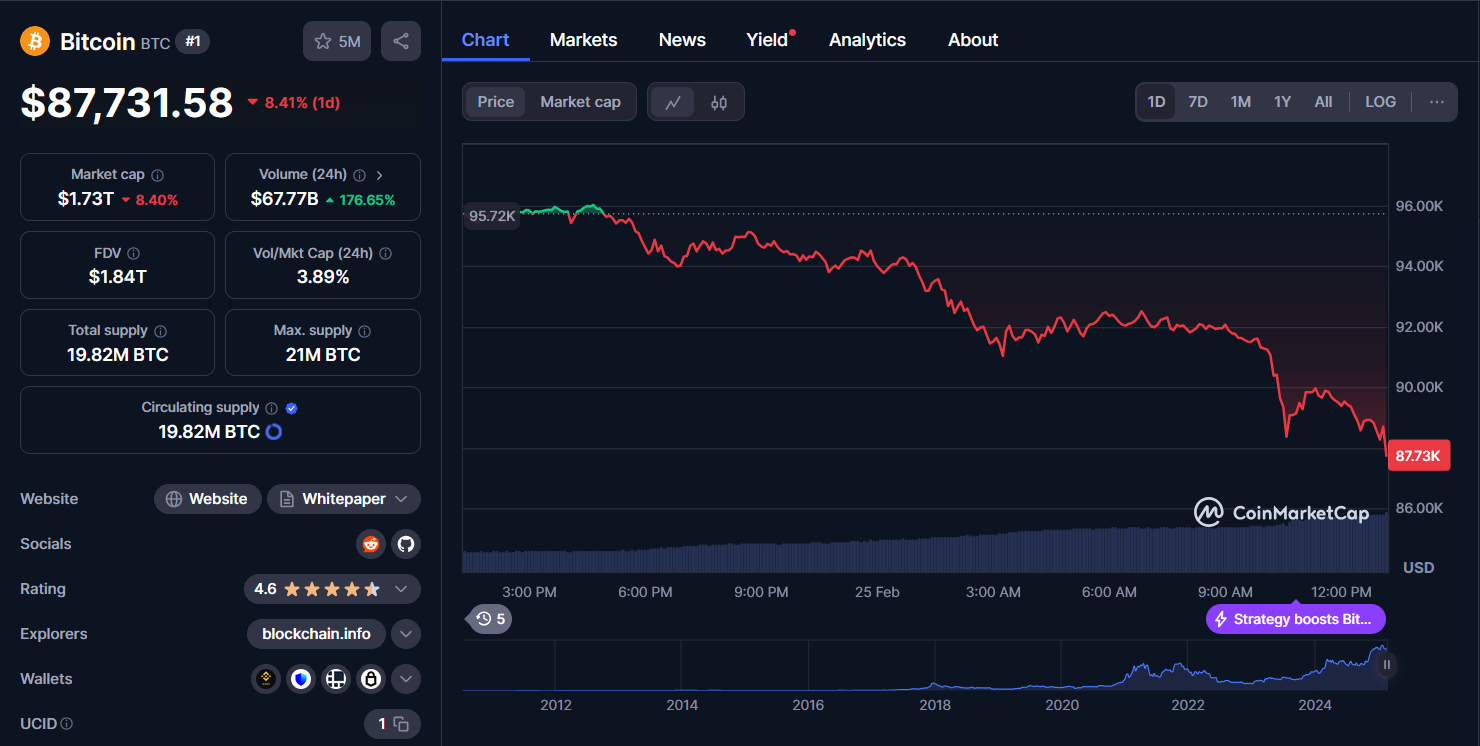The height and width of the screenshot is (746, 1480).
Task: Open Bitcoin's Reddit social icon
Action: (370, 544)
